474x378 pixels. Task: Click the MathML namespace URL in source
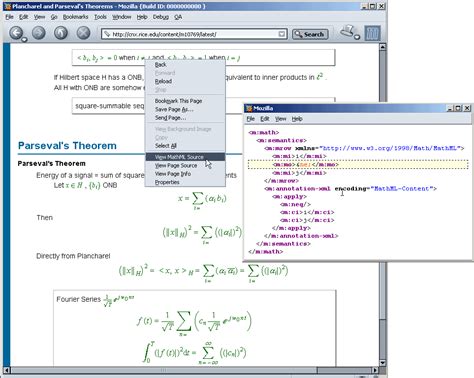click(x=390, y=148)
